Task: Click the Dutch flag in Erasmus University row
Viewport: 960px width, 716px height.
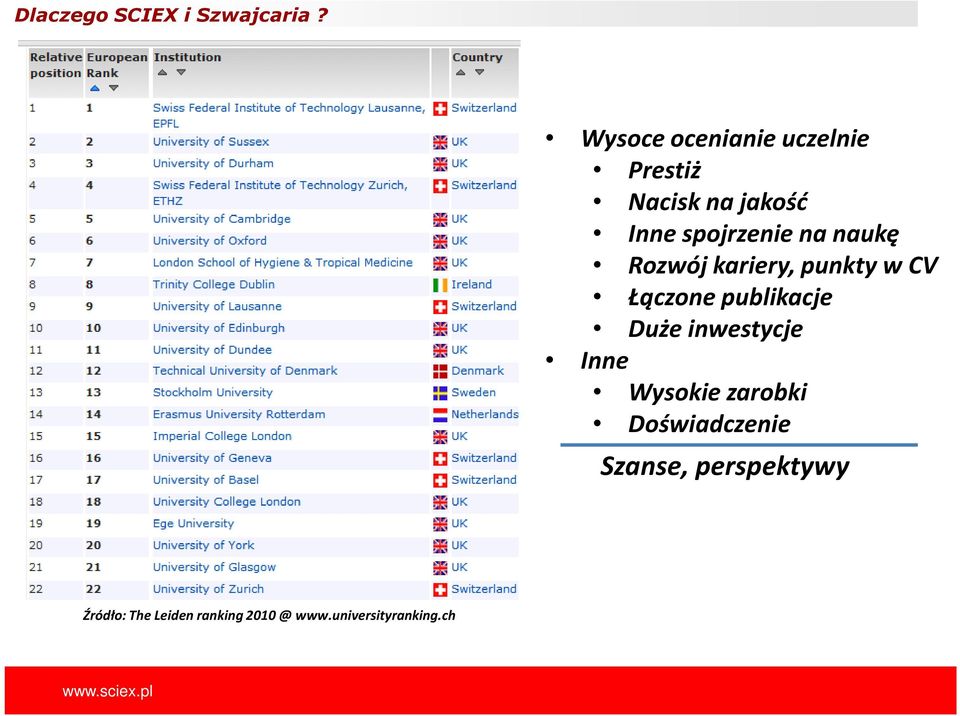Action: click(440, 415)
